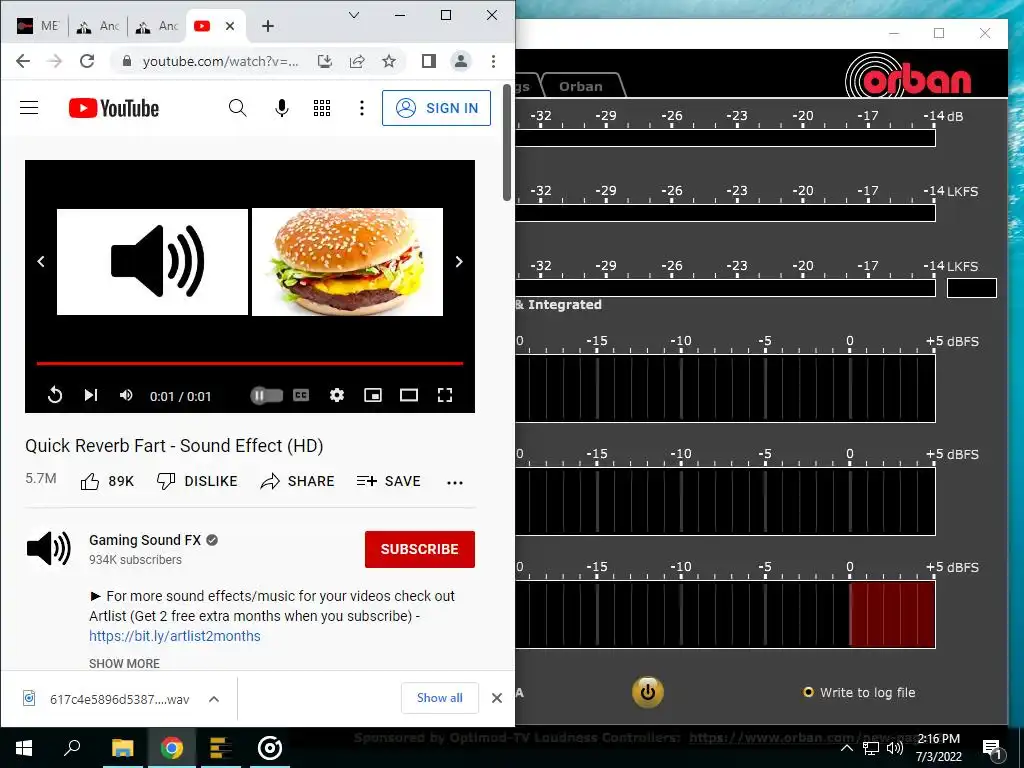Close the active YouTube tab
The width and height of the screenshot is (1024, 768).
(230, 26)
